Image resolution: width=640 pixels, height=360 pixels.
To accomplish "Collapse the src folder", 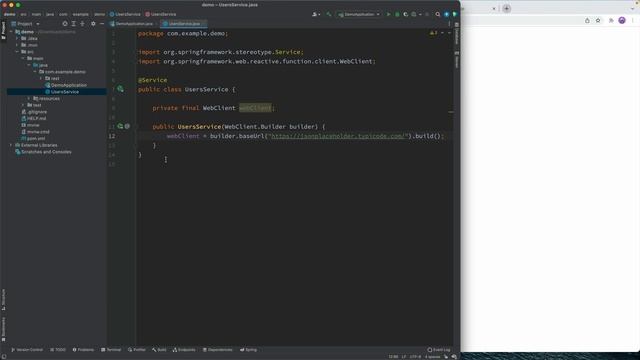I will click(x=18, y=52).
